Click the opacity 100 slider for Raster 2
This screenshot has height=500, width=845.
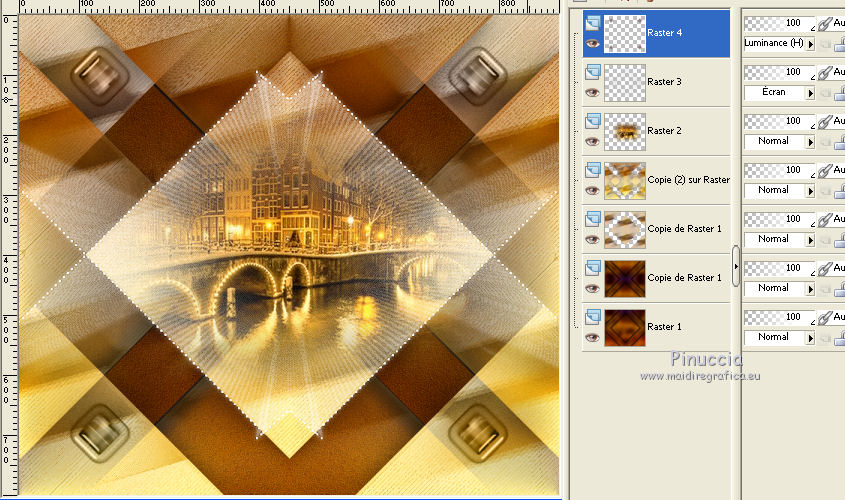780,121
